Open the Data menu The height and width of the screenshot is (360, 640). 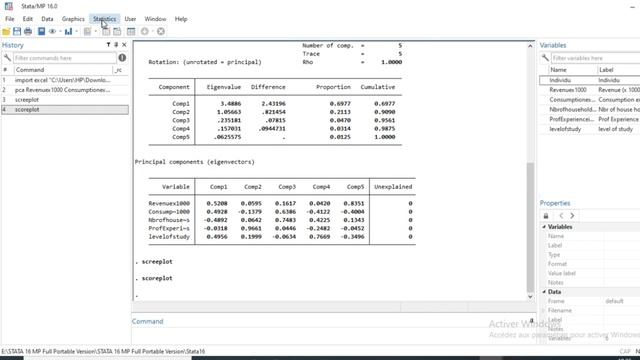tap(47, 19)
